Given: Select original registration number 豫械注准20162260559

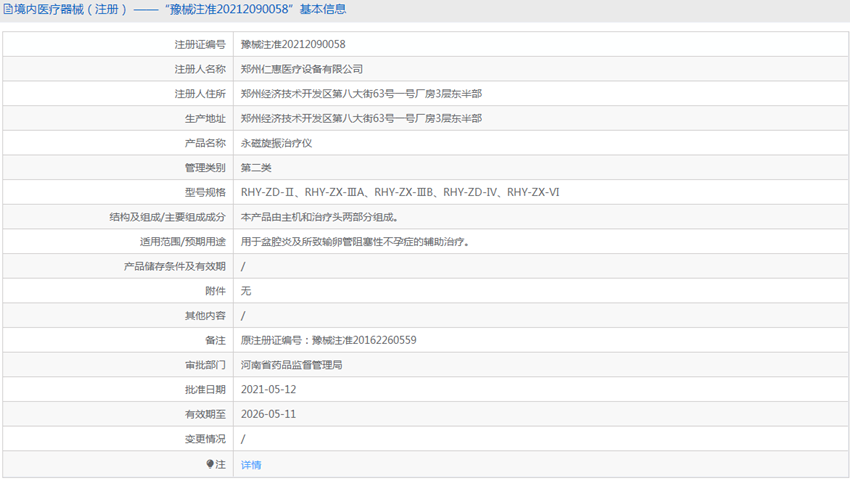Looking at the screenshot, I should [x=364, y=340].
